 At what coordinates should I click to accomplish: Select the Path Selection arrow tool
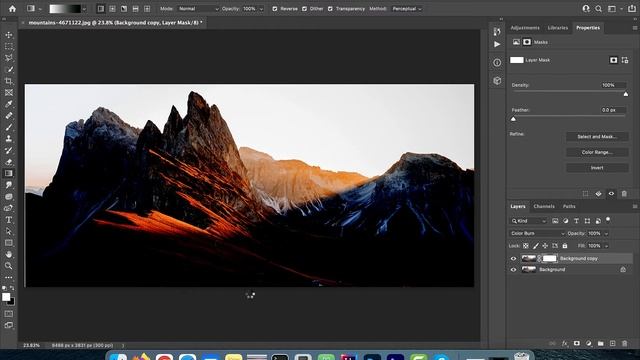click(x=9, y=231)
